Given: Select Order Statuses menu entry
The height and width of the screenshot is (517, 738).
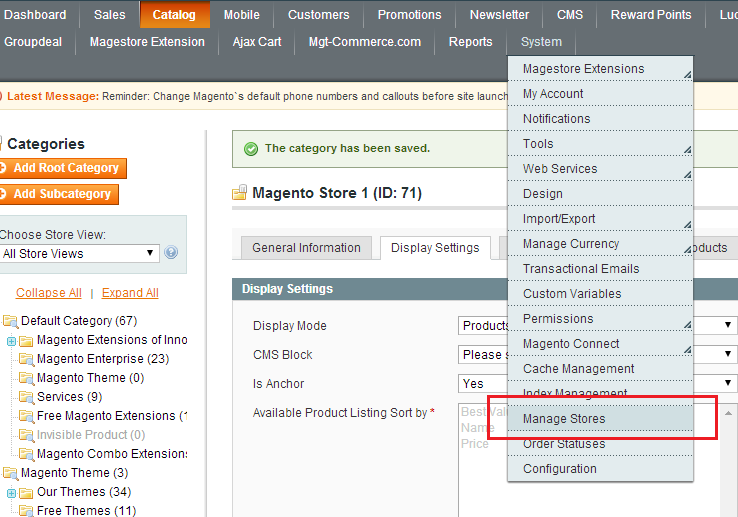Looking at the screenshot, I should pos(600,444).
